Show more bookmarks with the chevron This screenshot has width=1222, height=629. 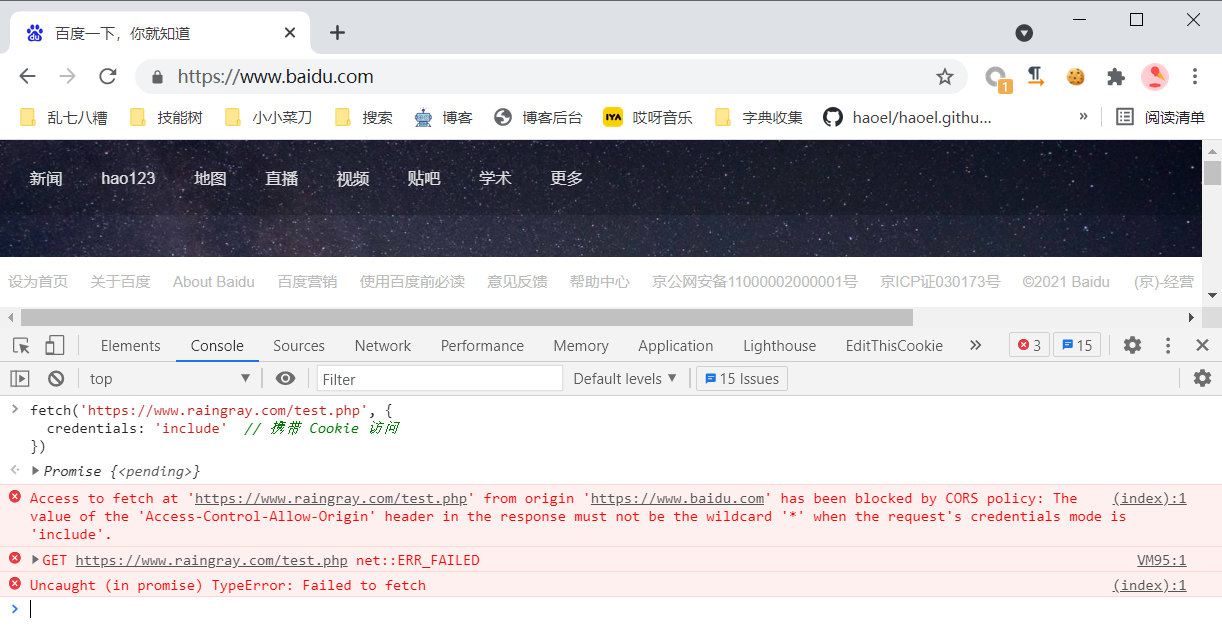click(x=1083, y=117)
